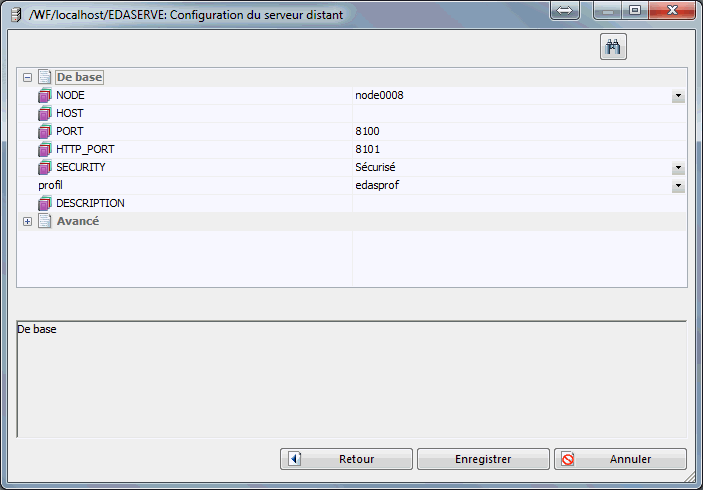Image resolution: width=703 pixels, height=490 pixels.
Task: Click the DESCRIPTION property icon
Action: [x=44, y=203]
